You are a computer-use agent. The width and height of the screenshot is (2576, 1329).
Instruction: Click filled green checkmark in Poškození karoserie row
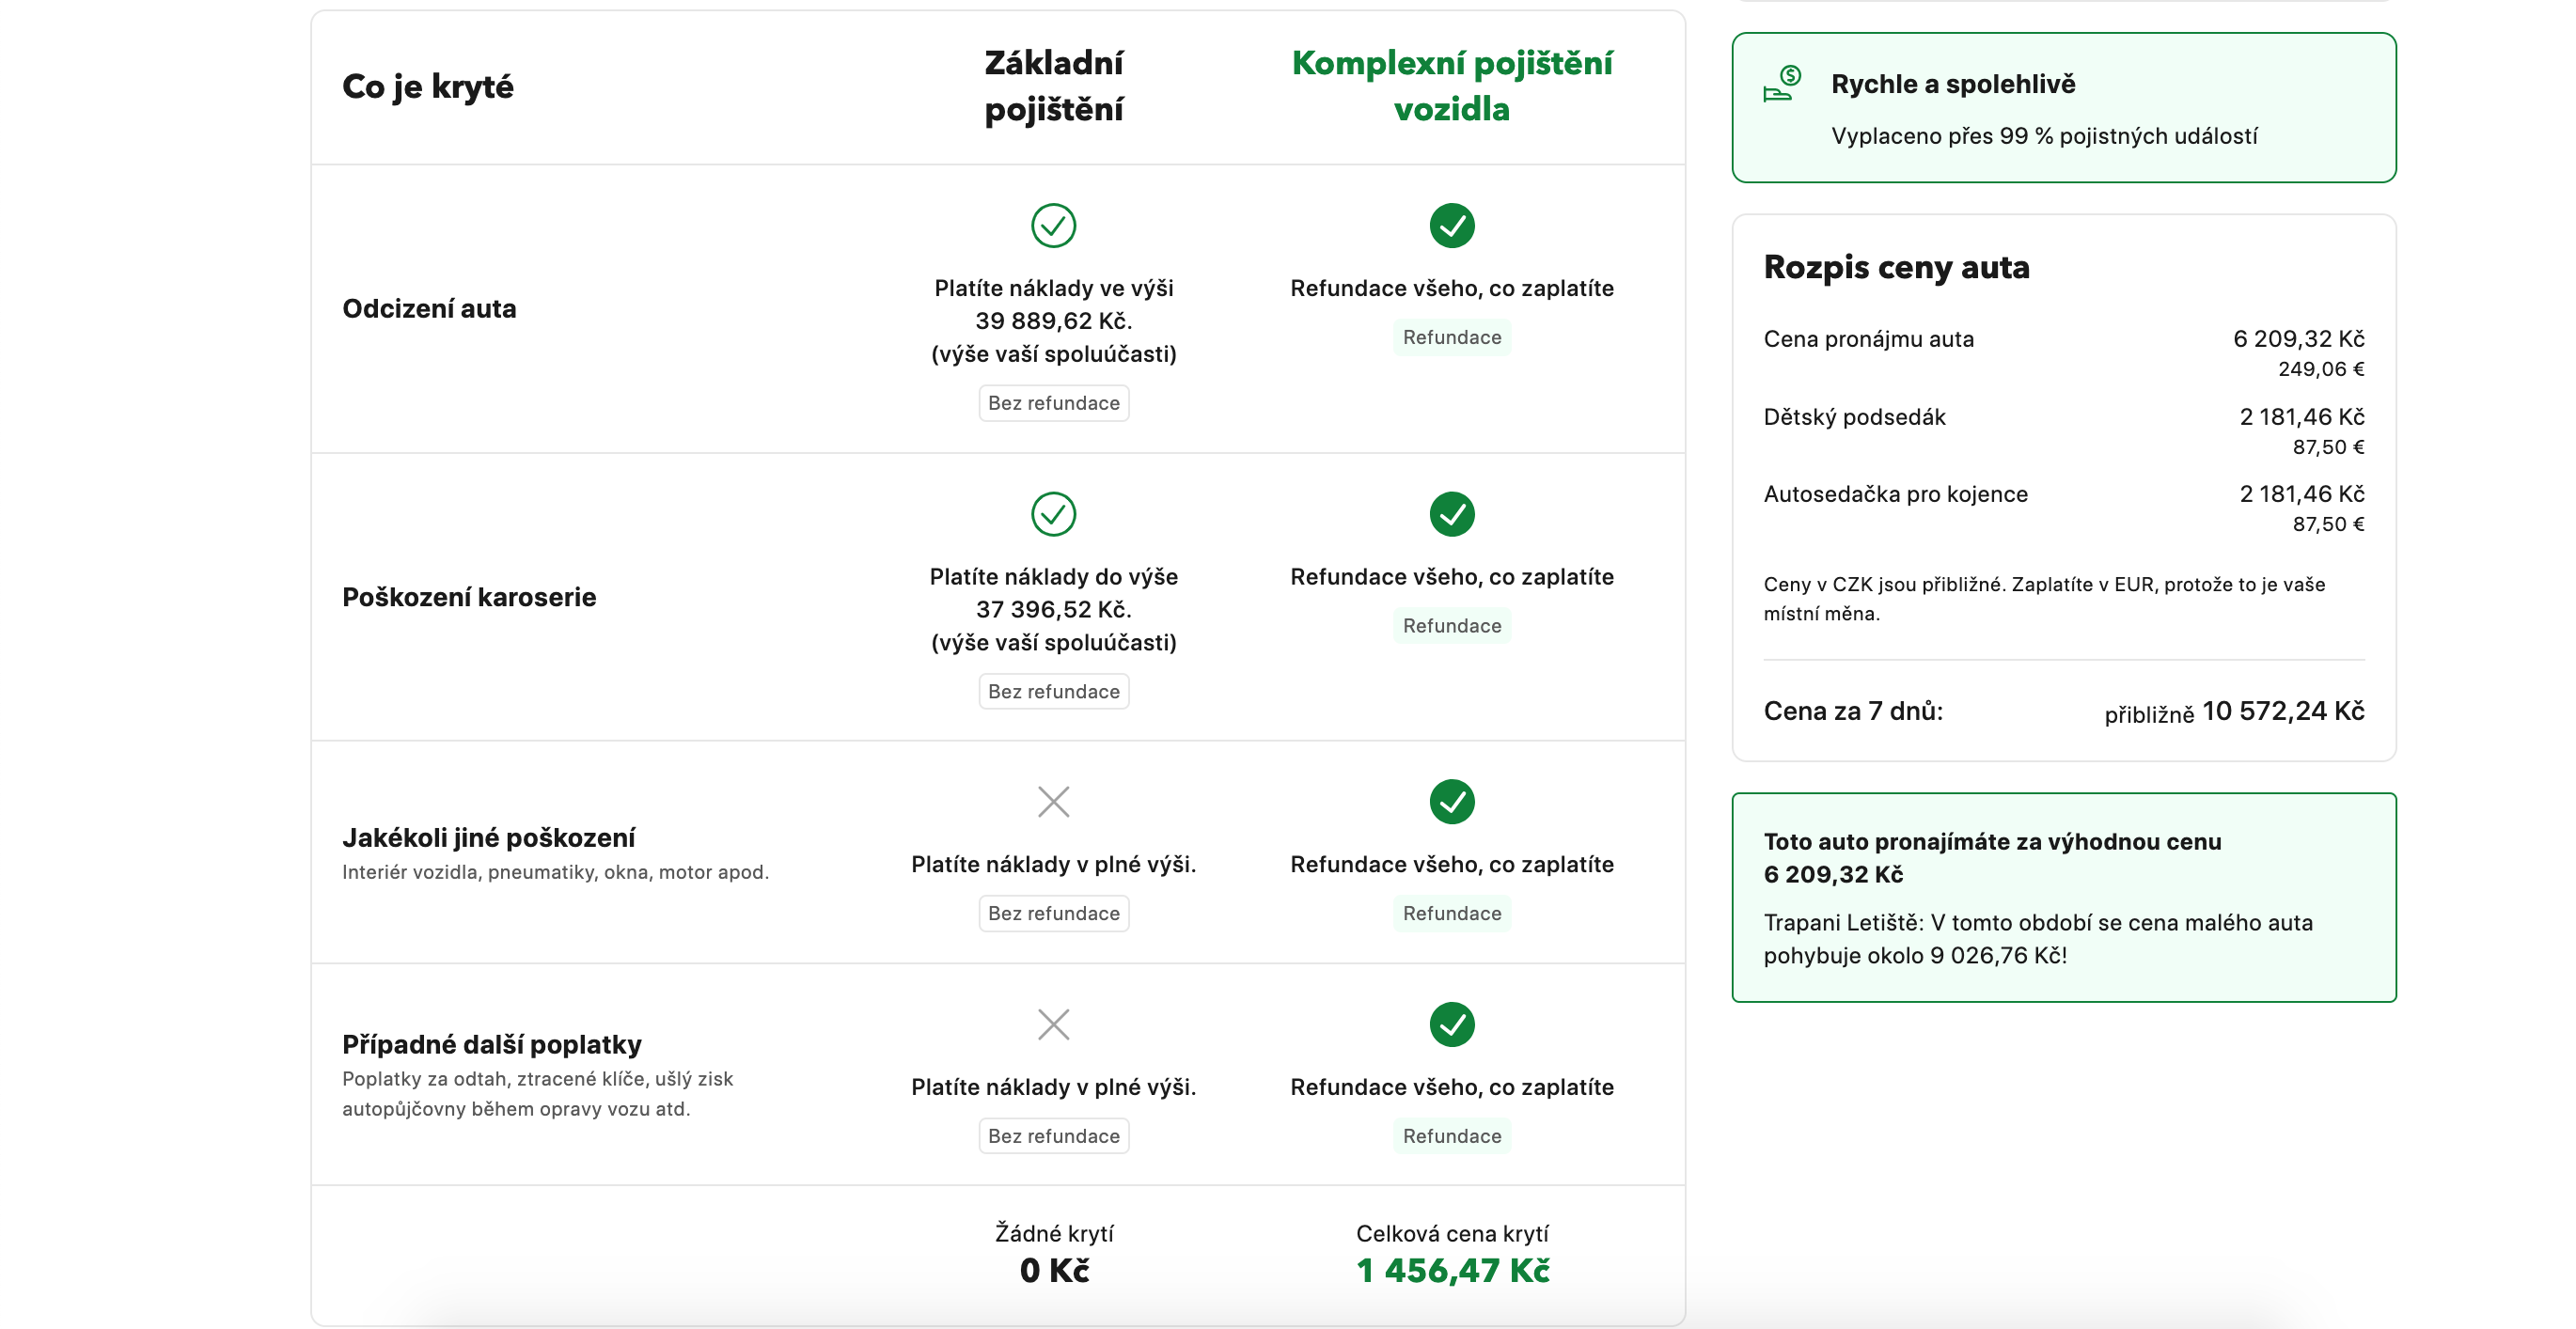pos(1451,514)
